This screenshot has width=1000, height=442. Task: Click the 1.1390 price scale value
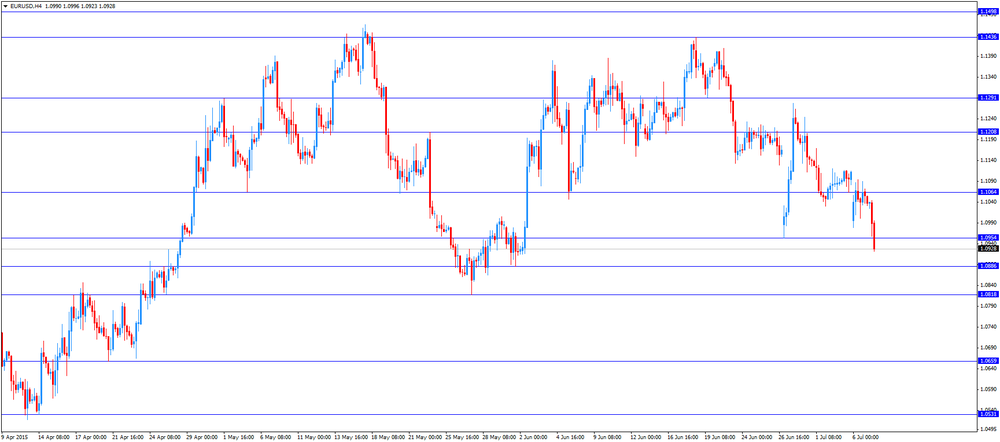click(x=989, y=56)
